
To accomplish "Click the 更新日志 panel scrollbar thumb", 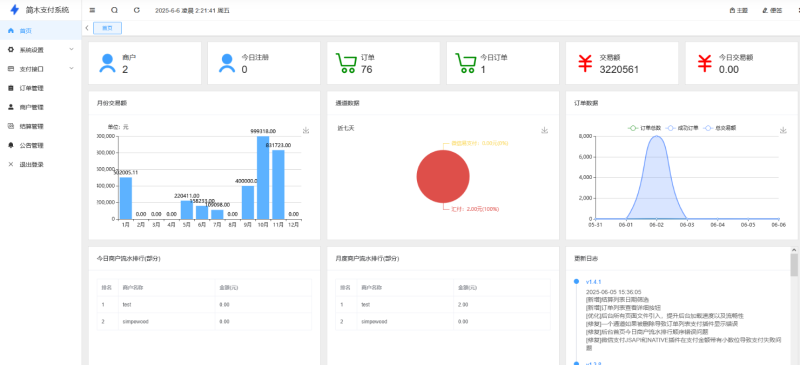I will click(794, 265).
